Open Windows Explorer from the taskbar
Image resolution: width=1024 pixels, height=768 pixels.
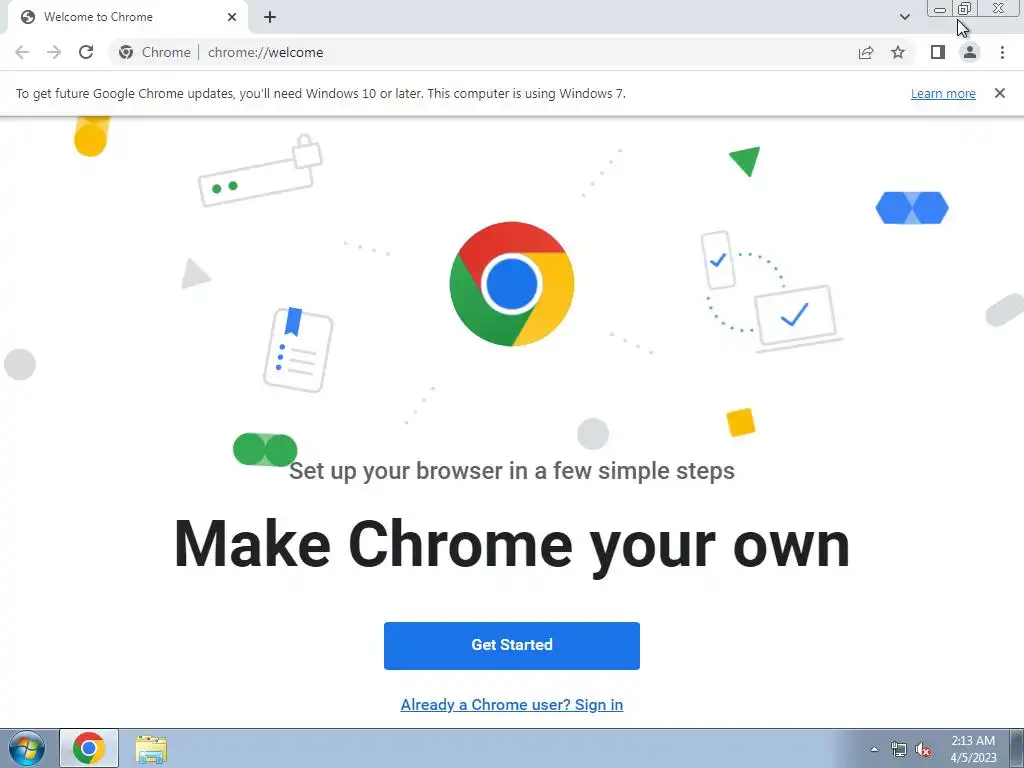coord(151,748)
